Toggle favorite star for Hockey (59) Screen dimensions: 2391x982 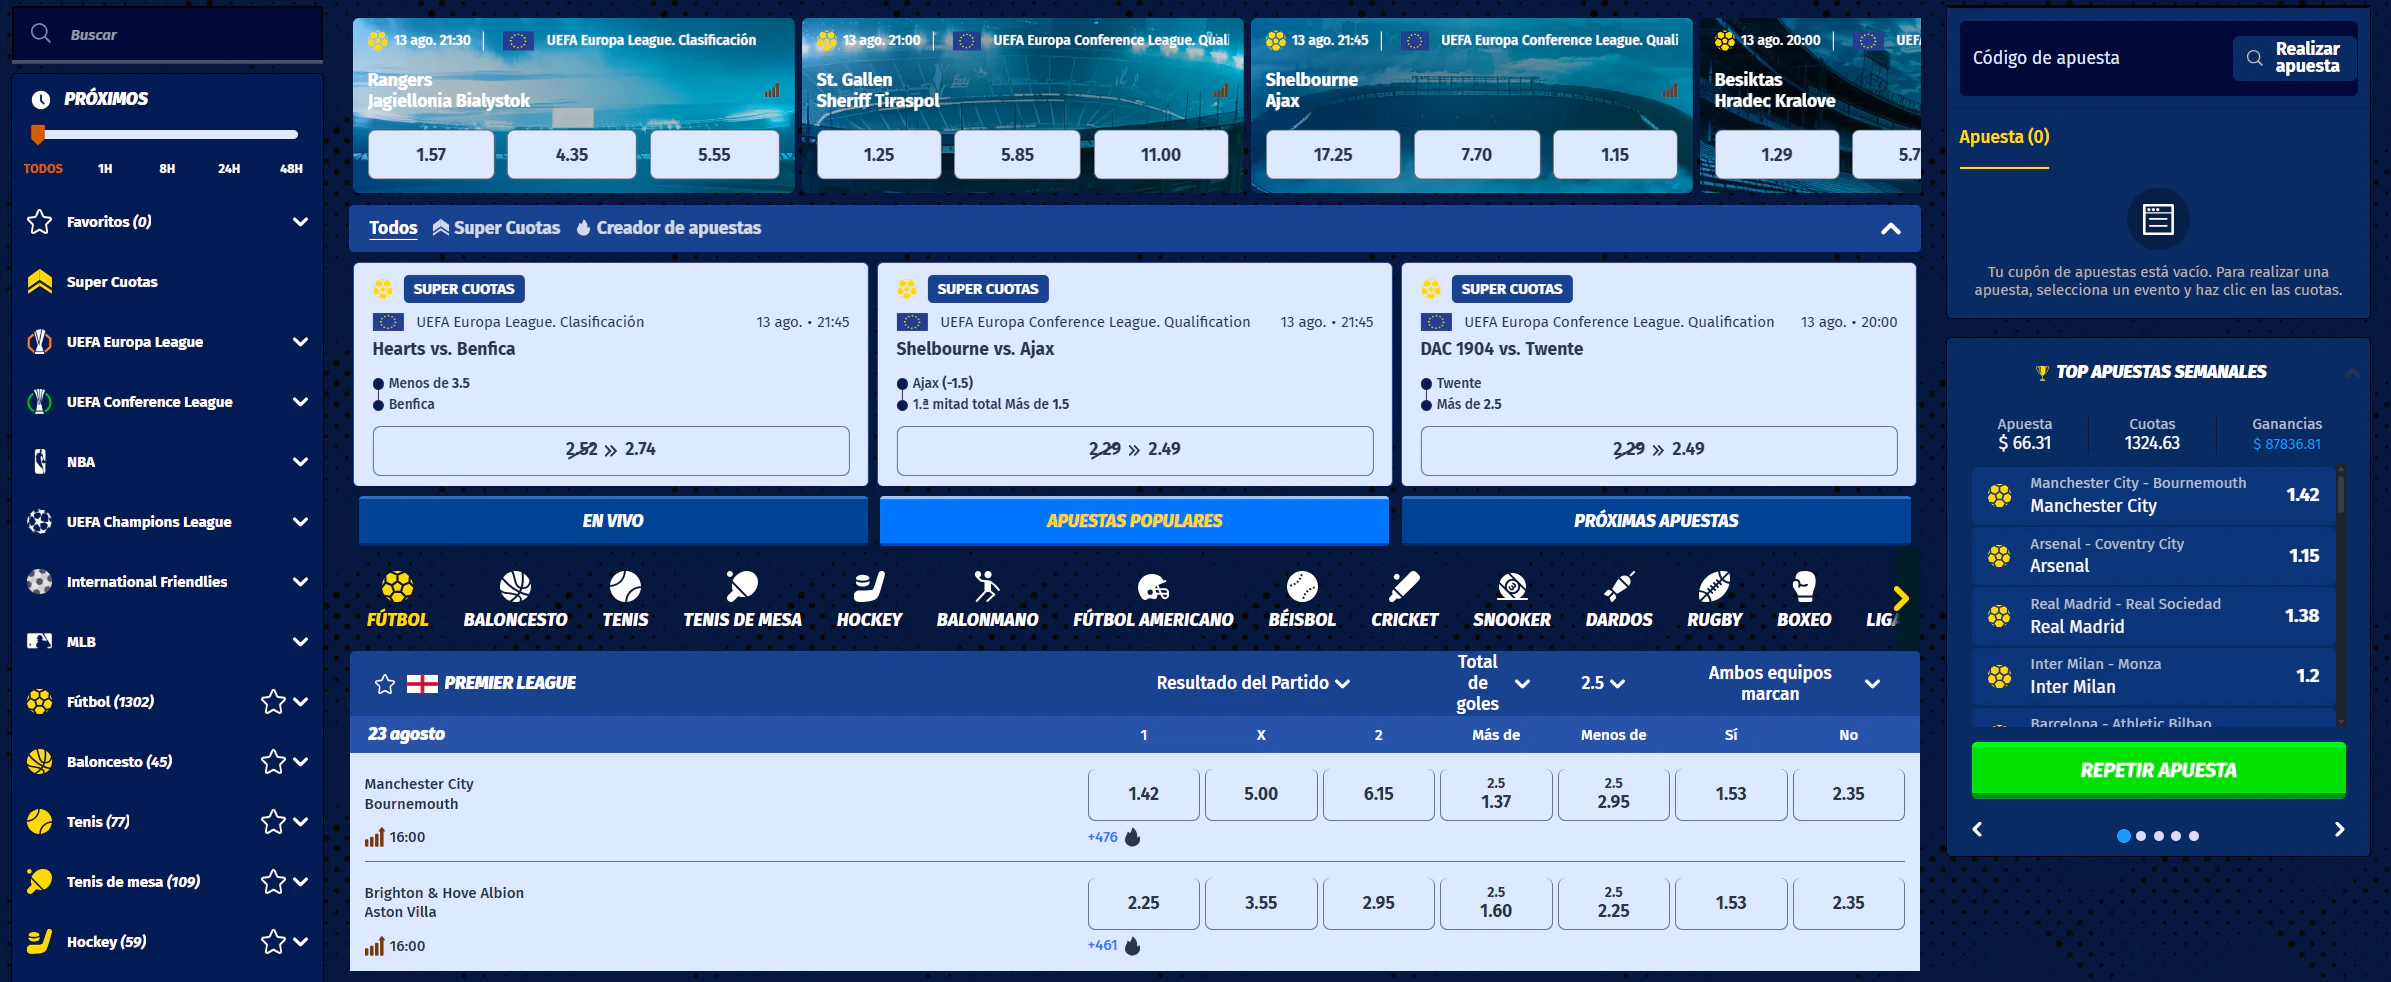pyautogui.click(x=273, y=942)
